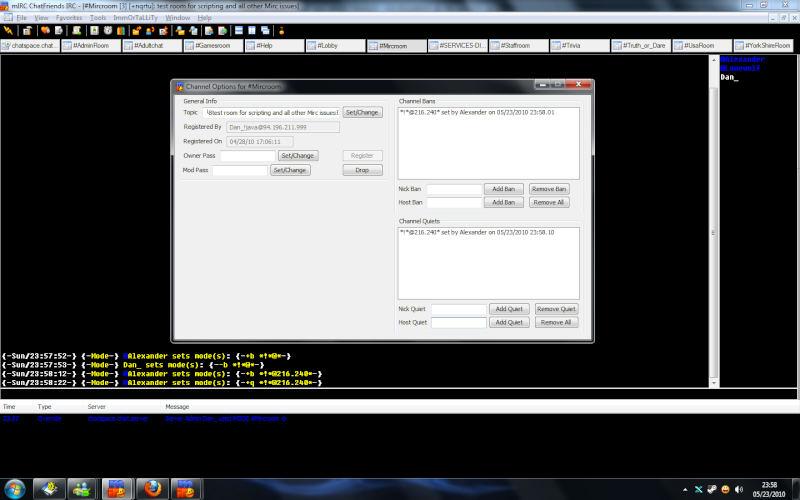Focus the Mod Pass input field

pos(240,170)
